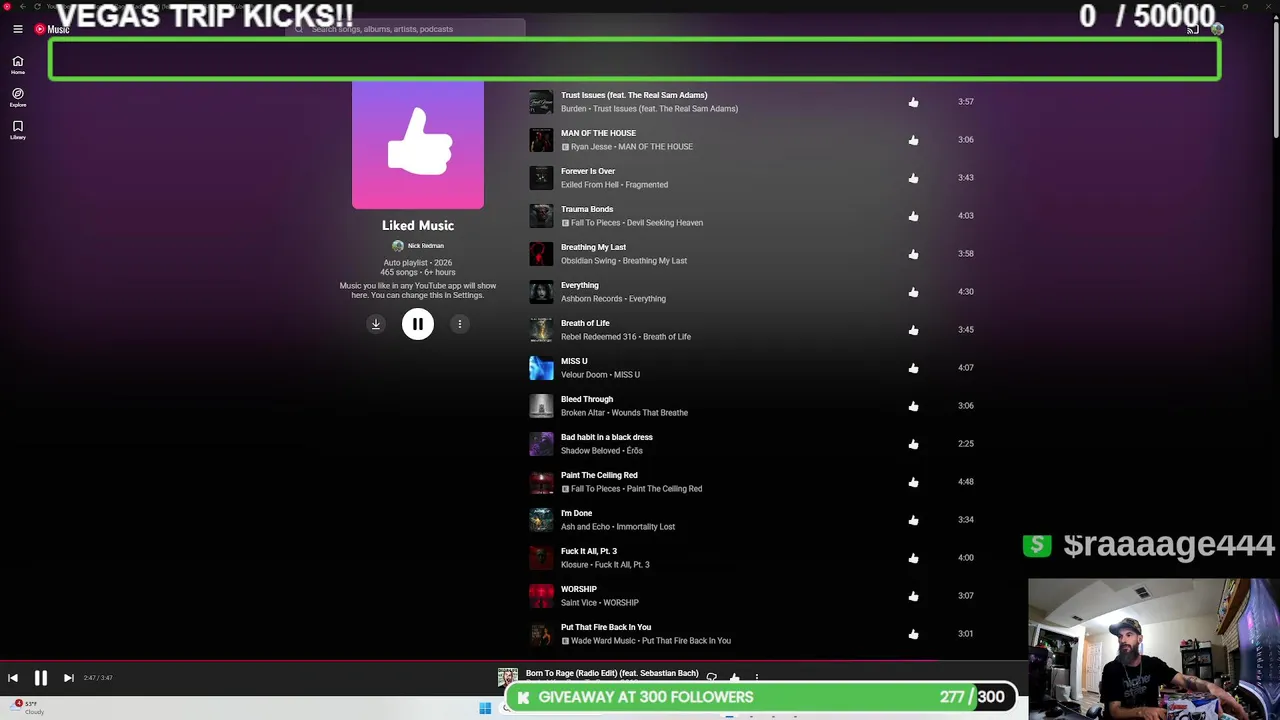This screenshot has height=720, width=1280.
Task: Play Breath of Life thumbnail
Action: click(541, 330)
